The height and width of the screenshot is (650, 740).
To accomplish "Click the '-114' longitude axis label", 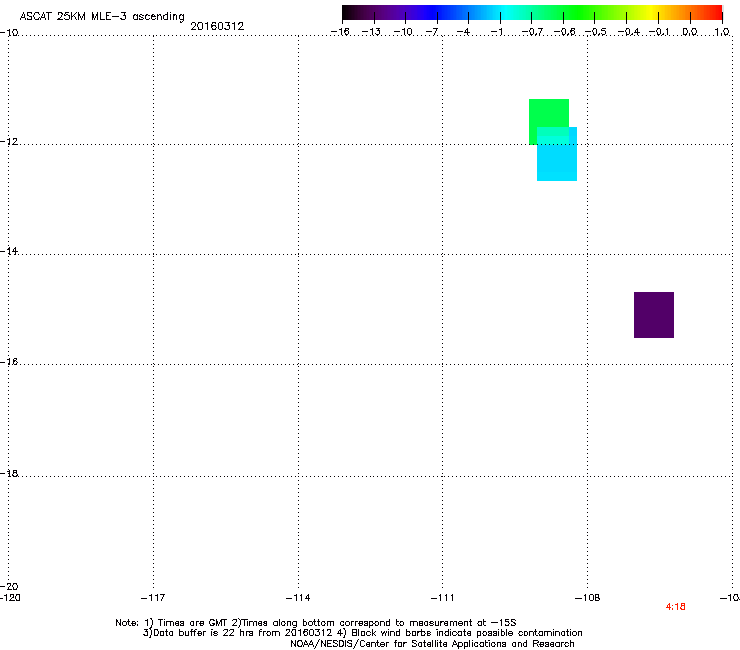I will pyautogui.click(x=298, y=598).
